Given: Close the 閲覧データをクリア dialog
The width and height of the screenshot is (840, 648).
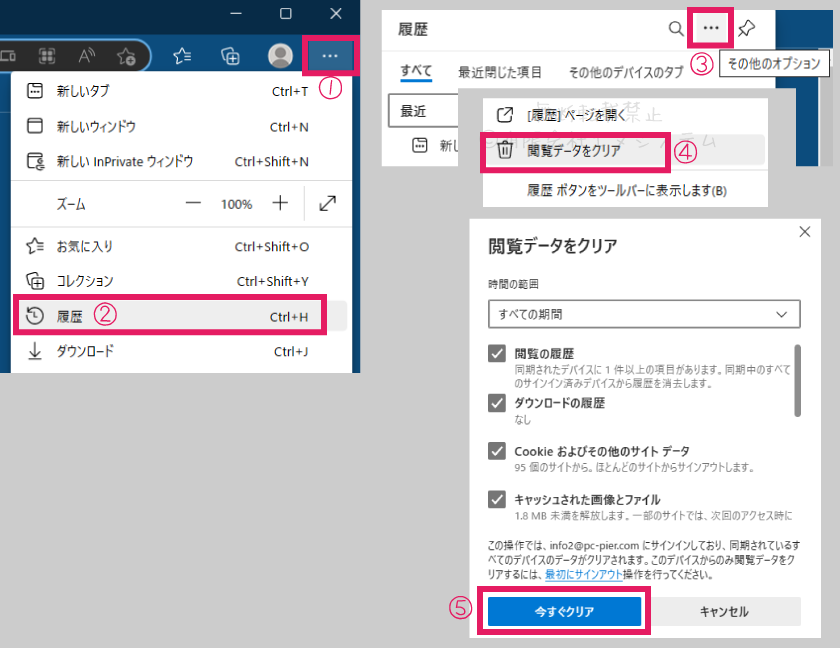Looking at the screenshot, I should click(805, 231).
